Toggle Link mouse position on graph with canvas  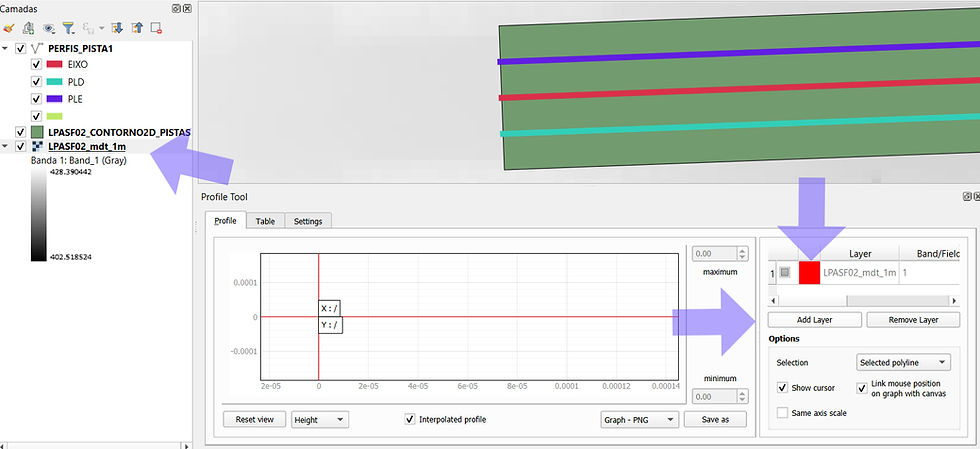click(862, 388)
